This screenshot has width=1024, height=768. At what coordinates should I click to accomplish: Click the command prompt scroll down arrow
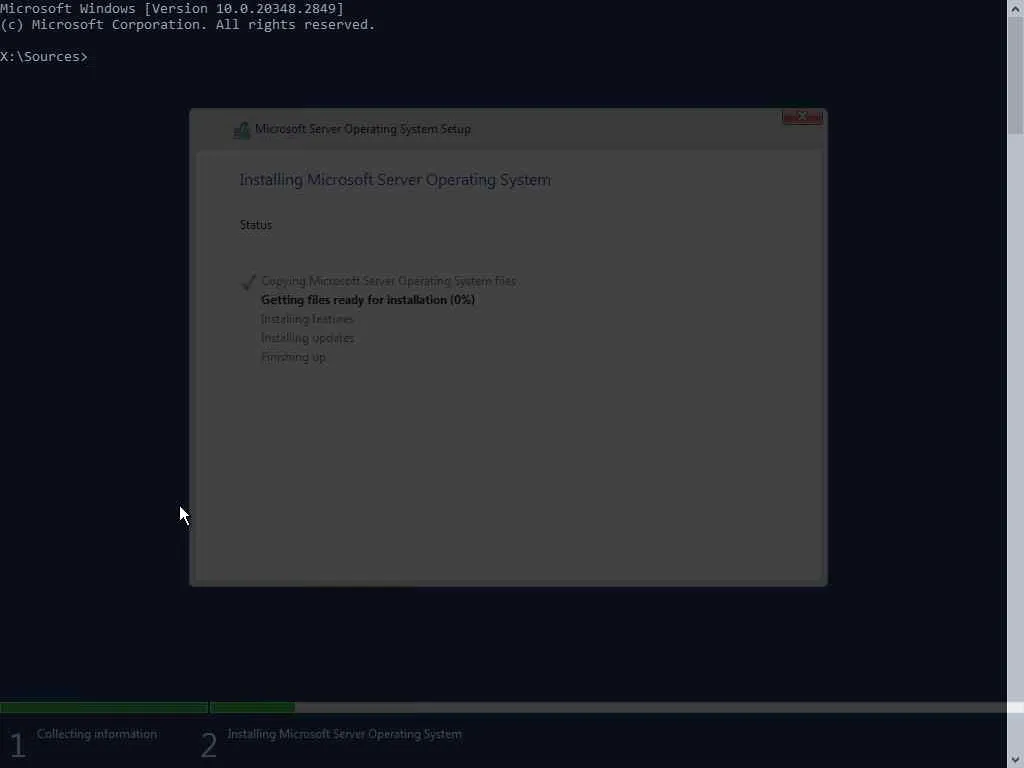pos(1016,760)
